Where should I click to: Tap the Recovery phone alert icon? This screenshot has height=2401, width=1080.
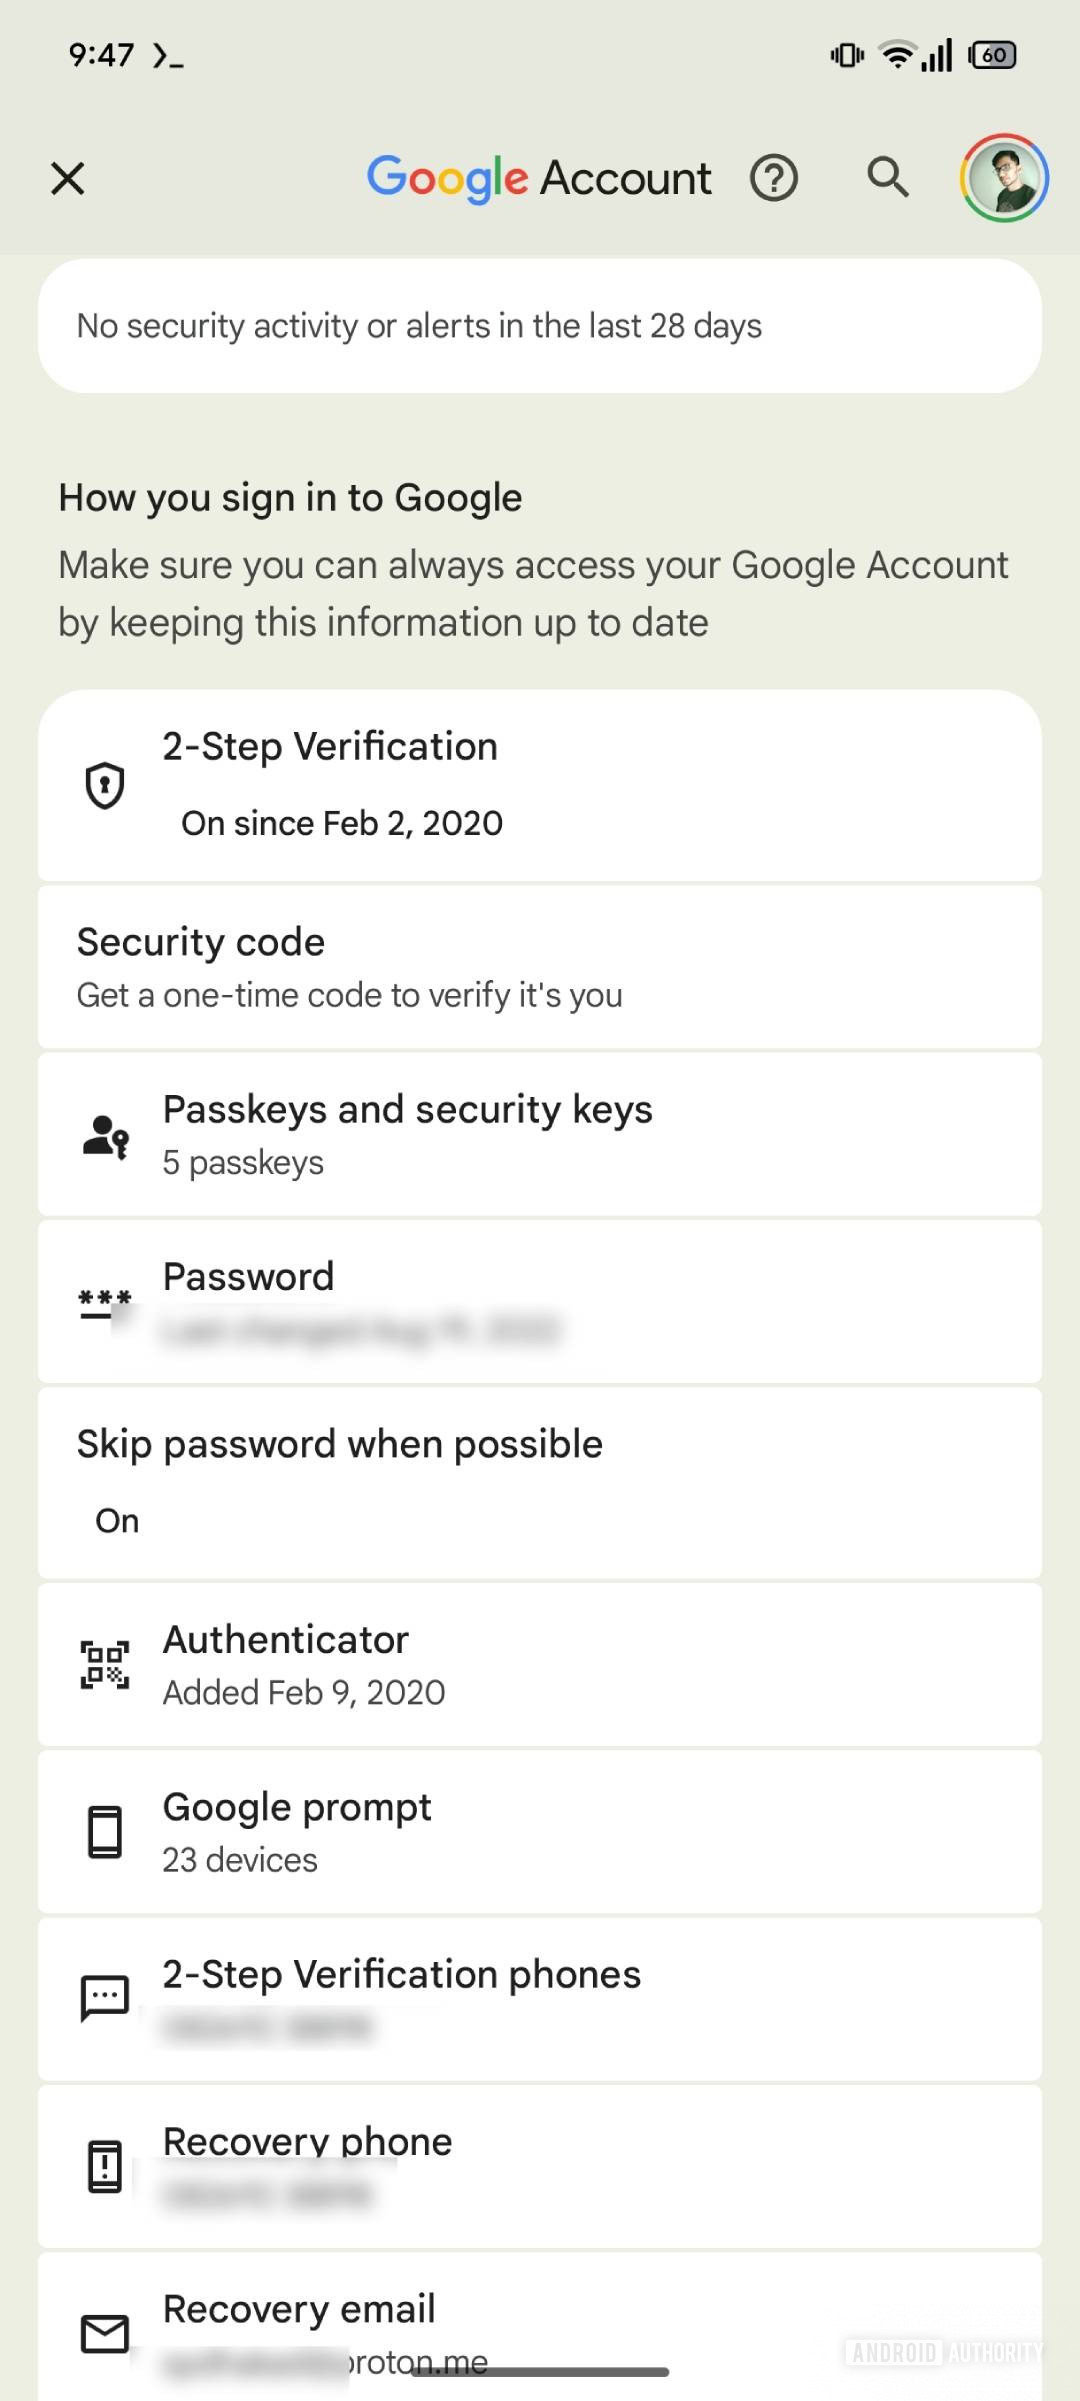(x=105, y=2166)
